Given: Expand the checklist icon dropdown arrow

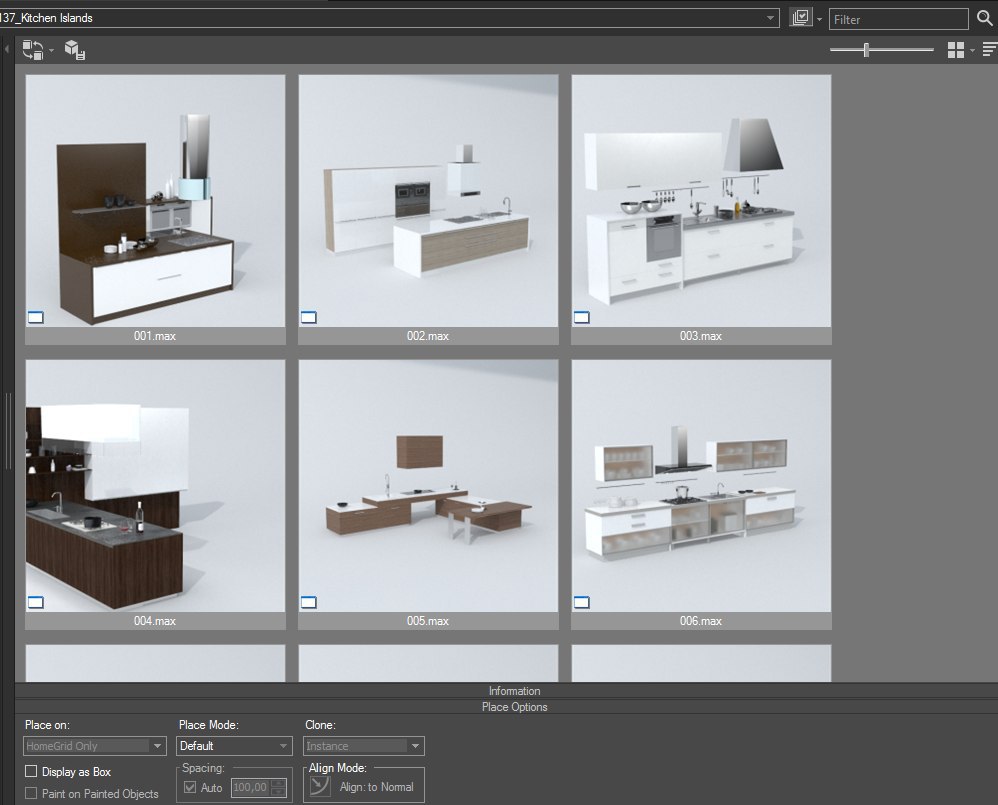Looking at the screenshot, I should (819, 20).
